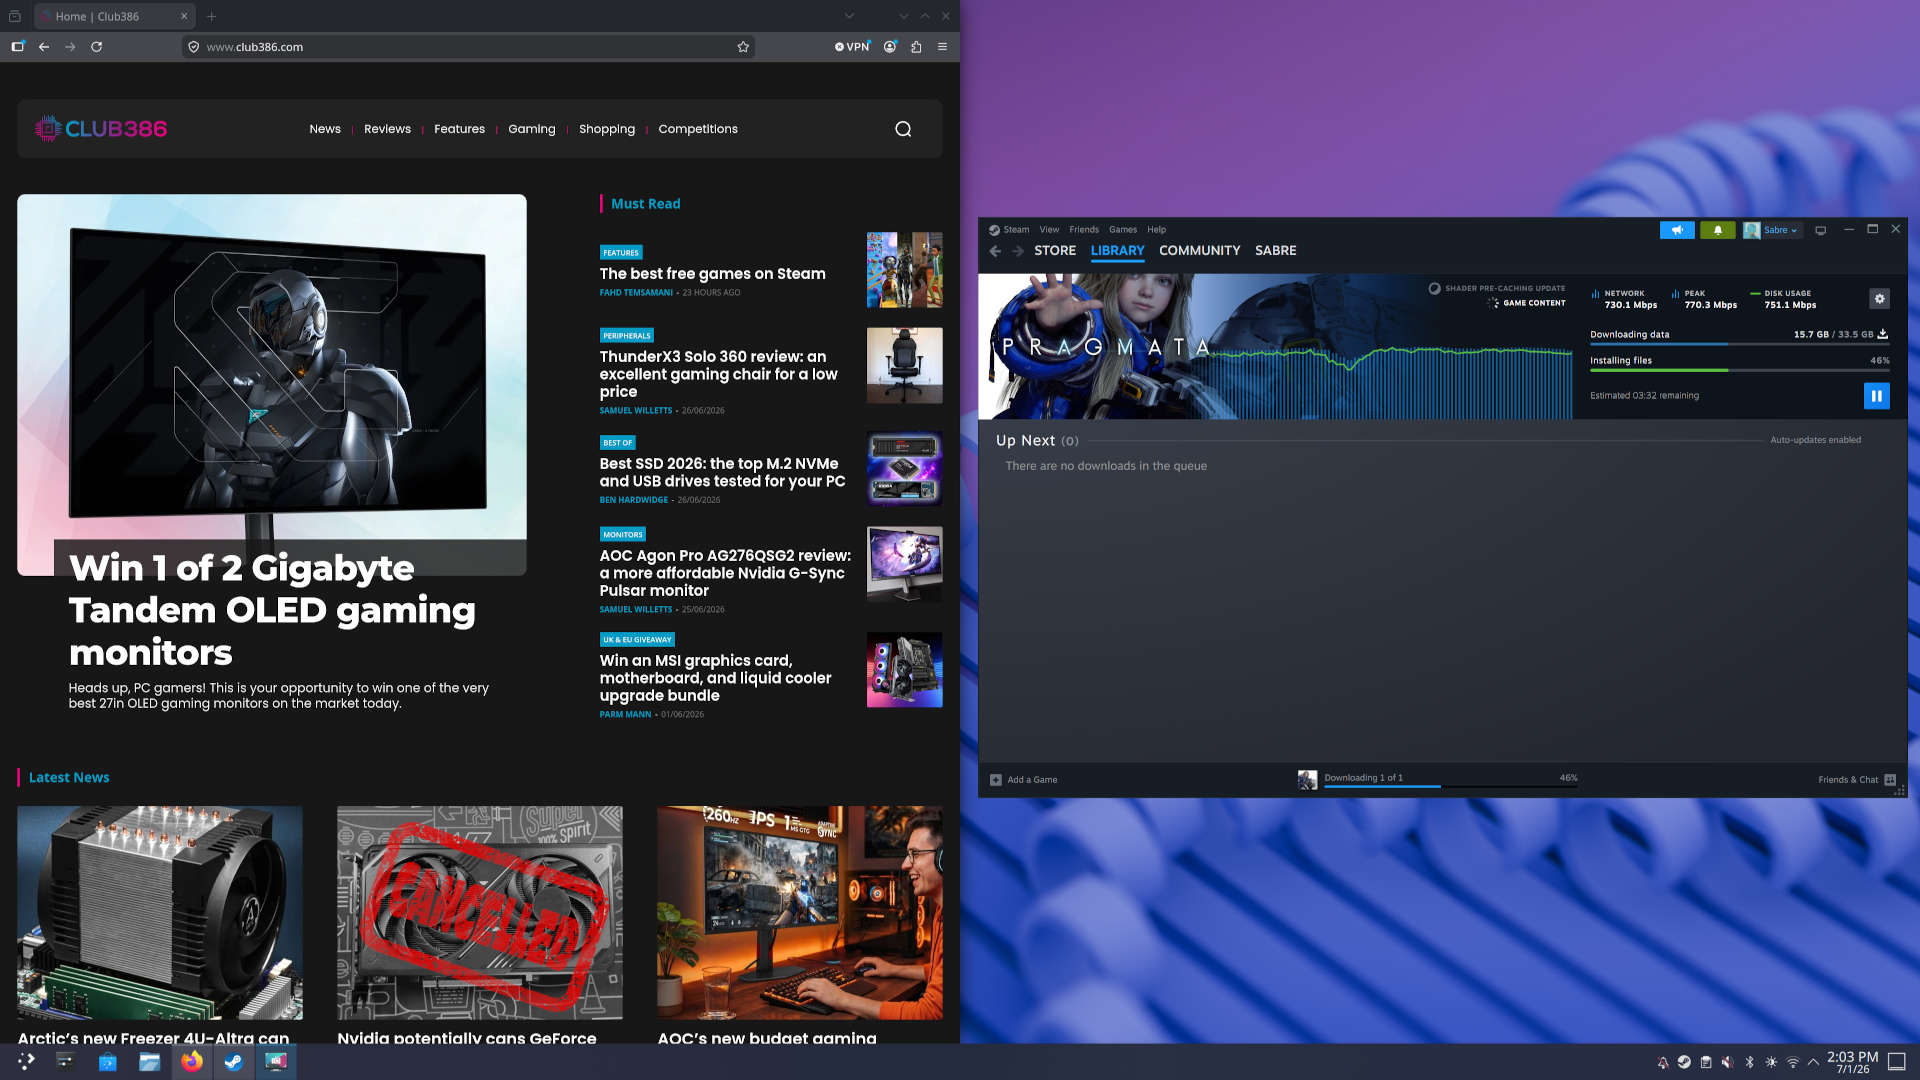Switch to Steam LIBRARY tab
The width and height of the screenshot is (1920, 1080).
coord(1117,251)
